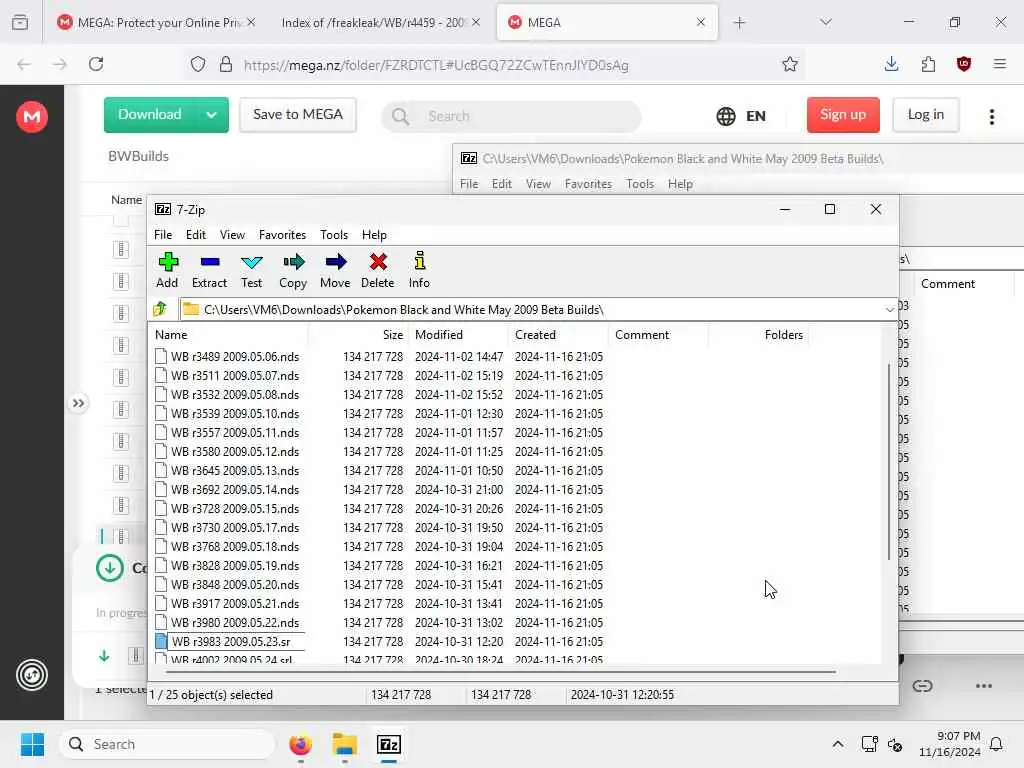Viewport: 1024px width, 768px height.
Task: Sort by the Modified column header
Action: point(458,334)
